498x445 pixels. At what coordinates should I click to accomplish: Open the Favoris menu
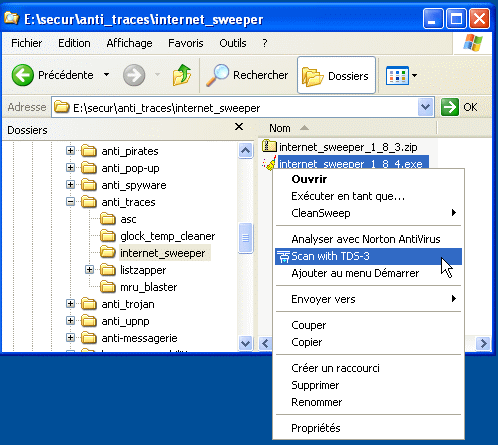tap(186, 43)
